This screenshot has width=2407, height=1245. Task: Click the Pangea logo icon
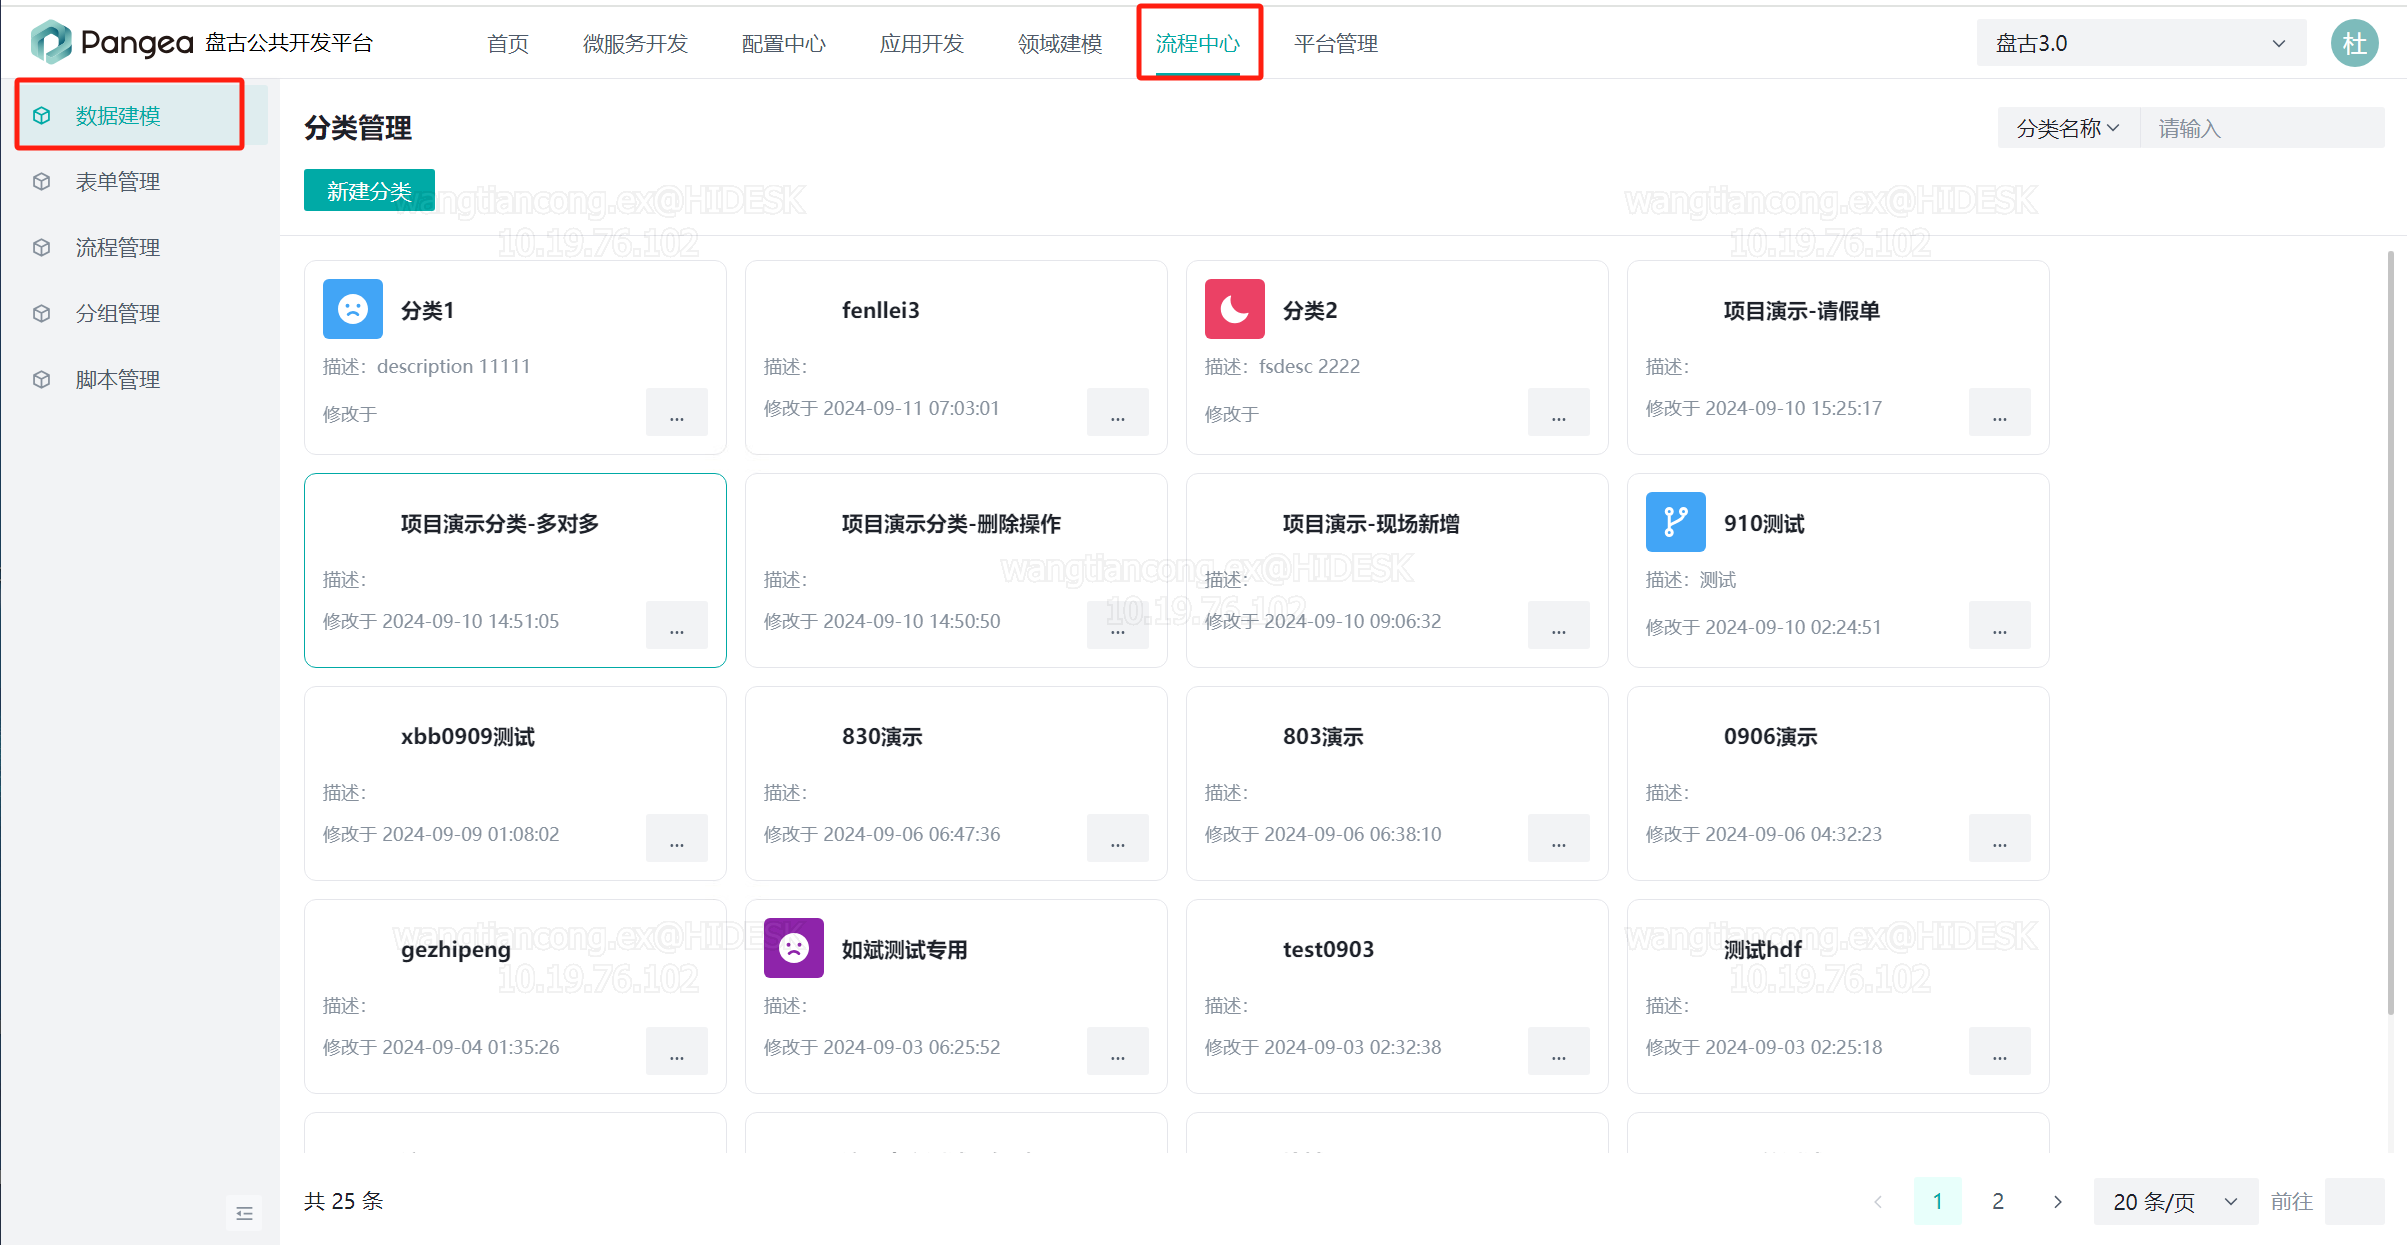coord(51,42)
